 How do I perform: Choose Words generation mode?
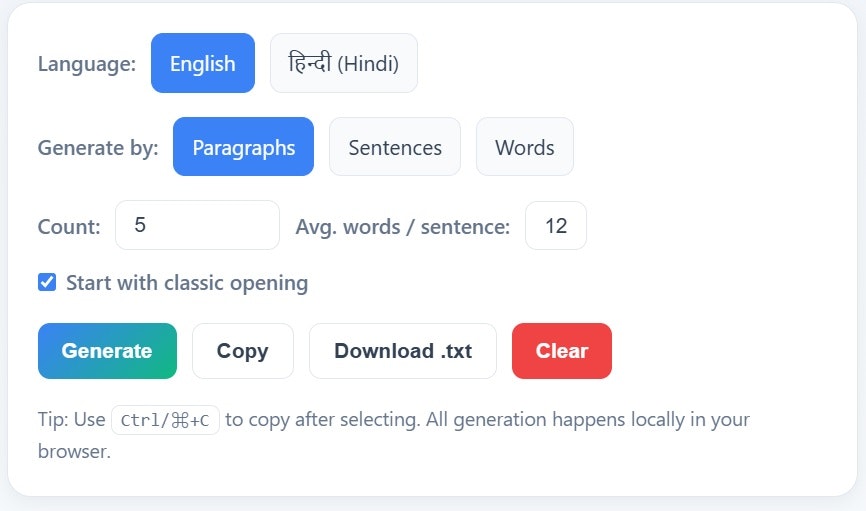click(525, 146)
